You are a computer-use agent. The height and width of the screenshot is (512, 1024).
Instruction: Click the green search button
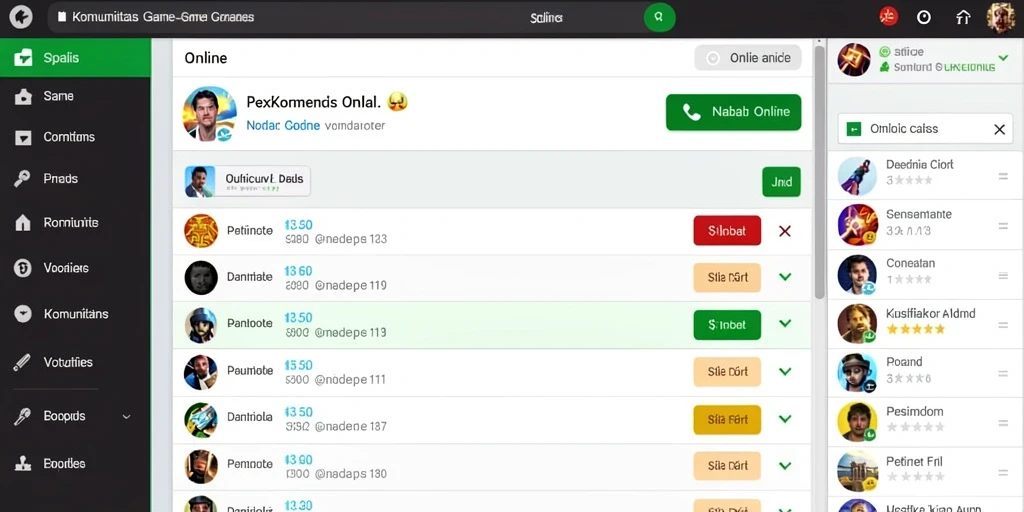click(659, 17)
